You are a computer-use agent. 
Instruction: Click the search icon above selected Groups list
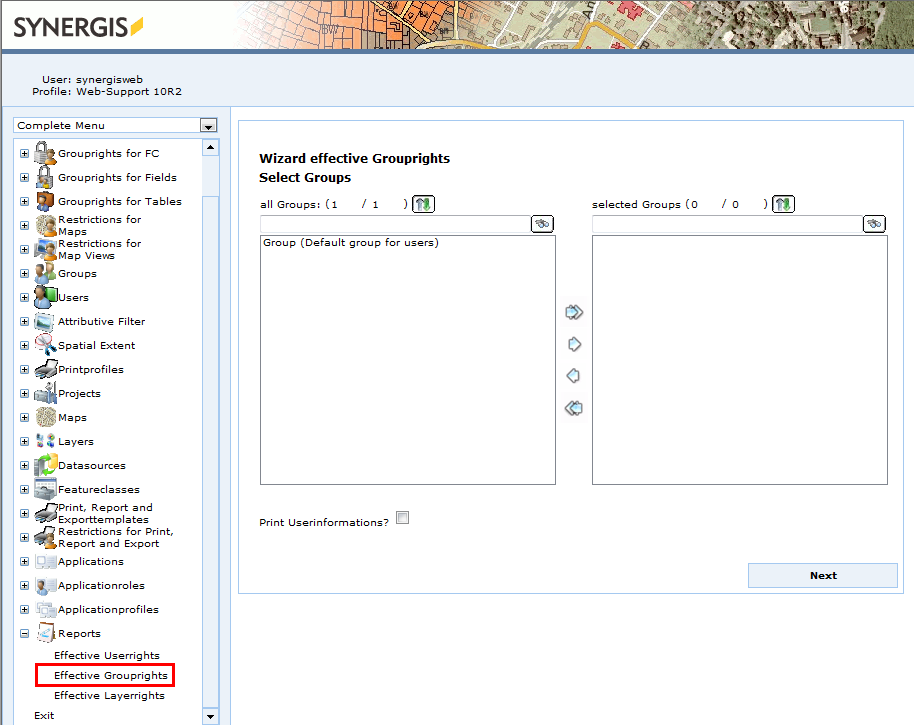(x=873, y=224)
